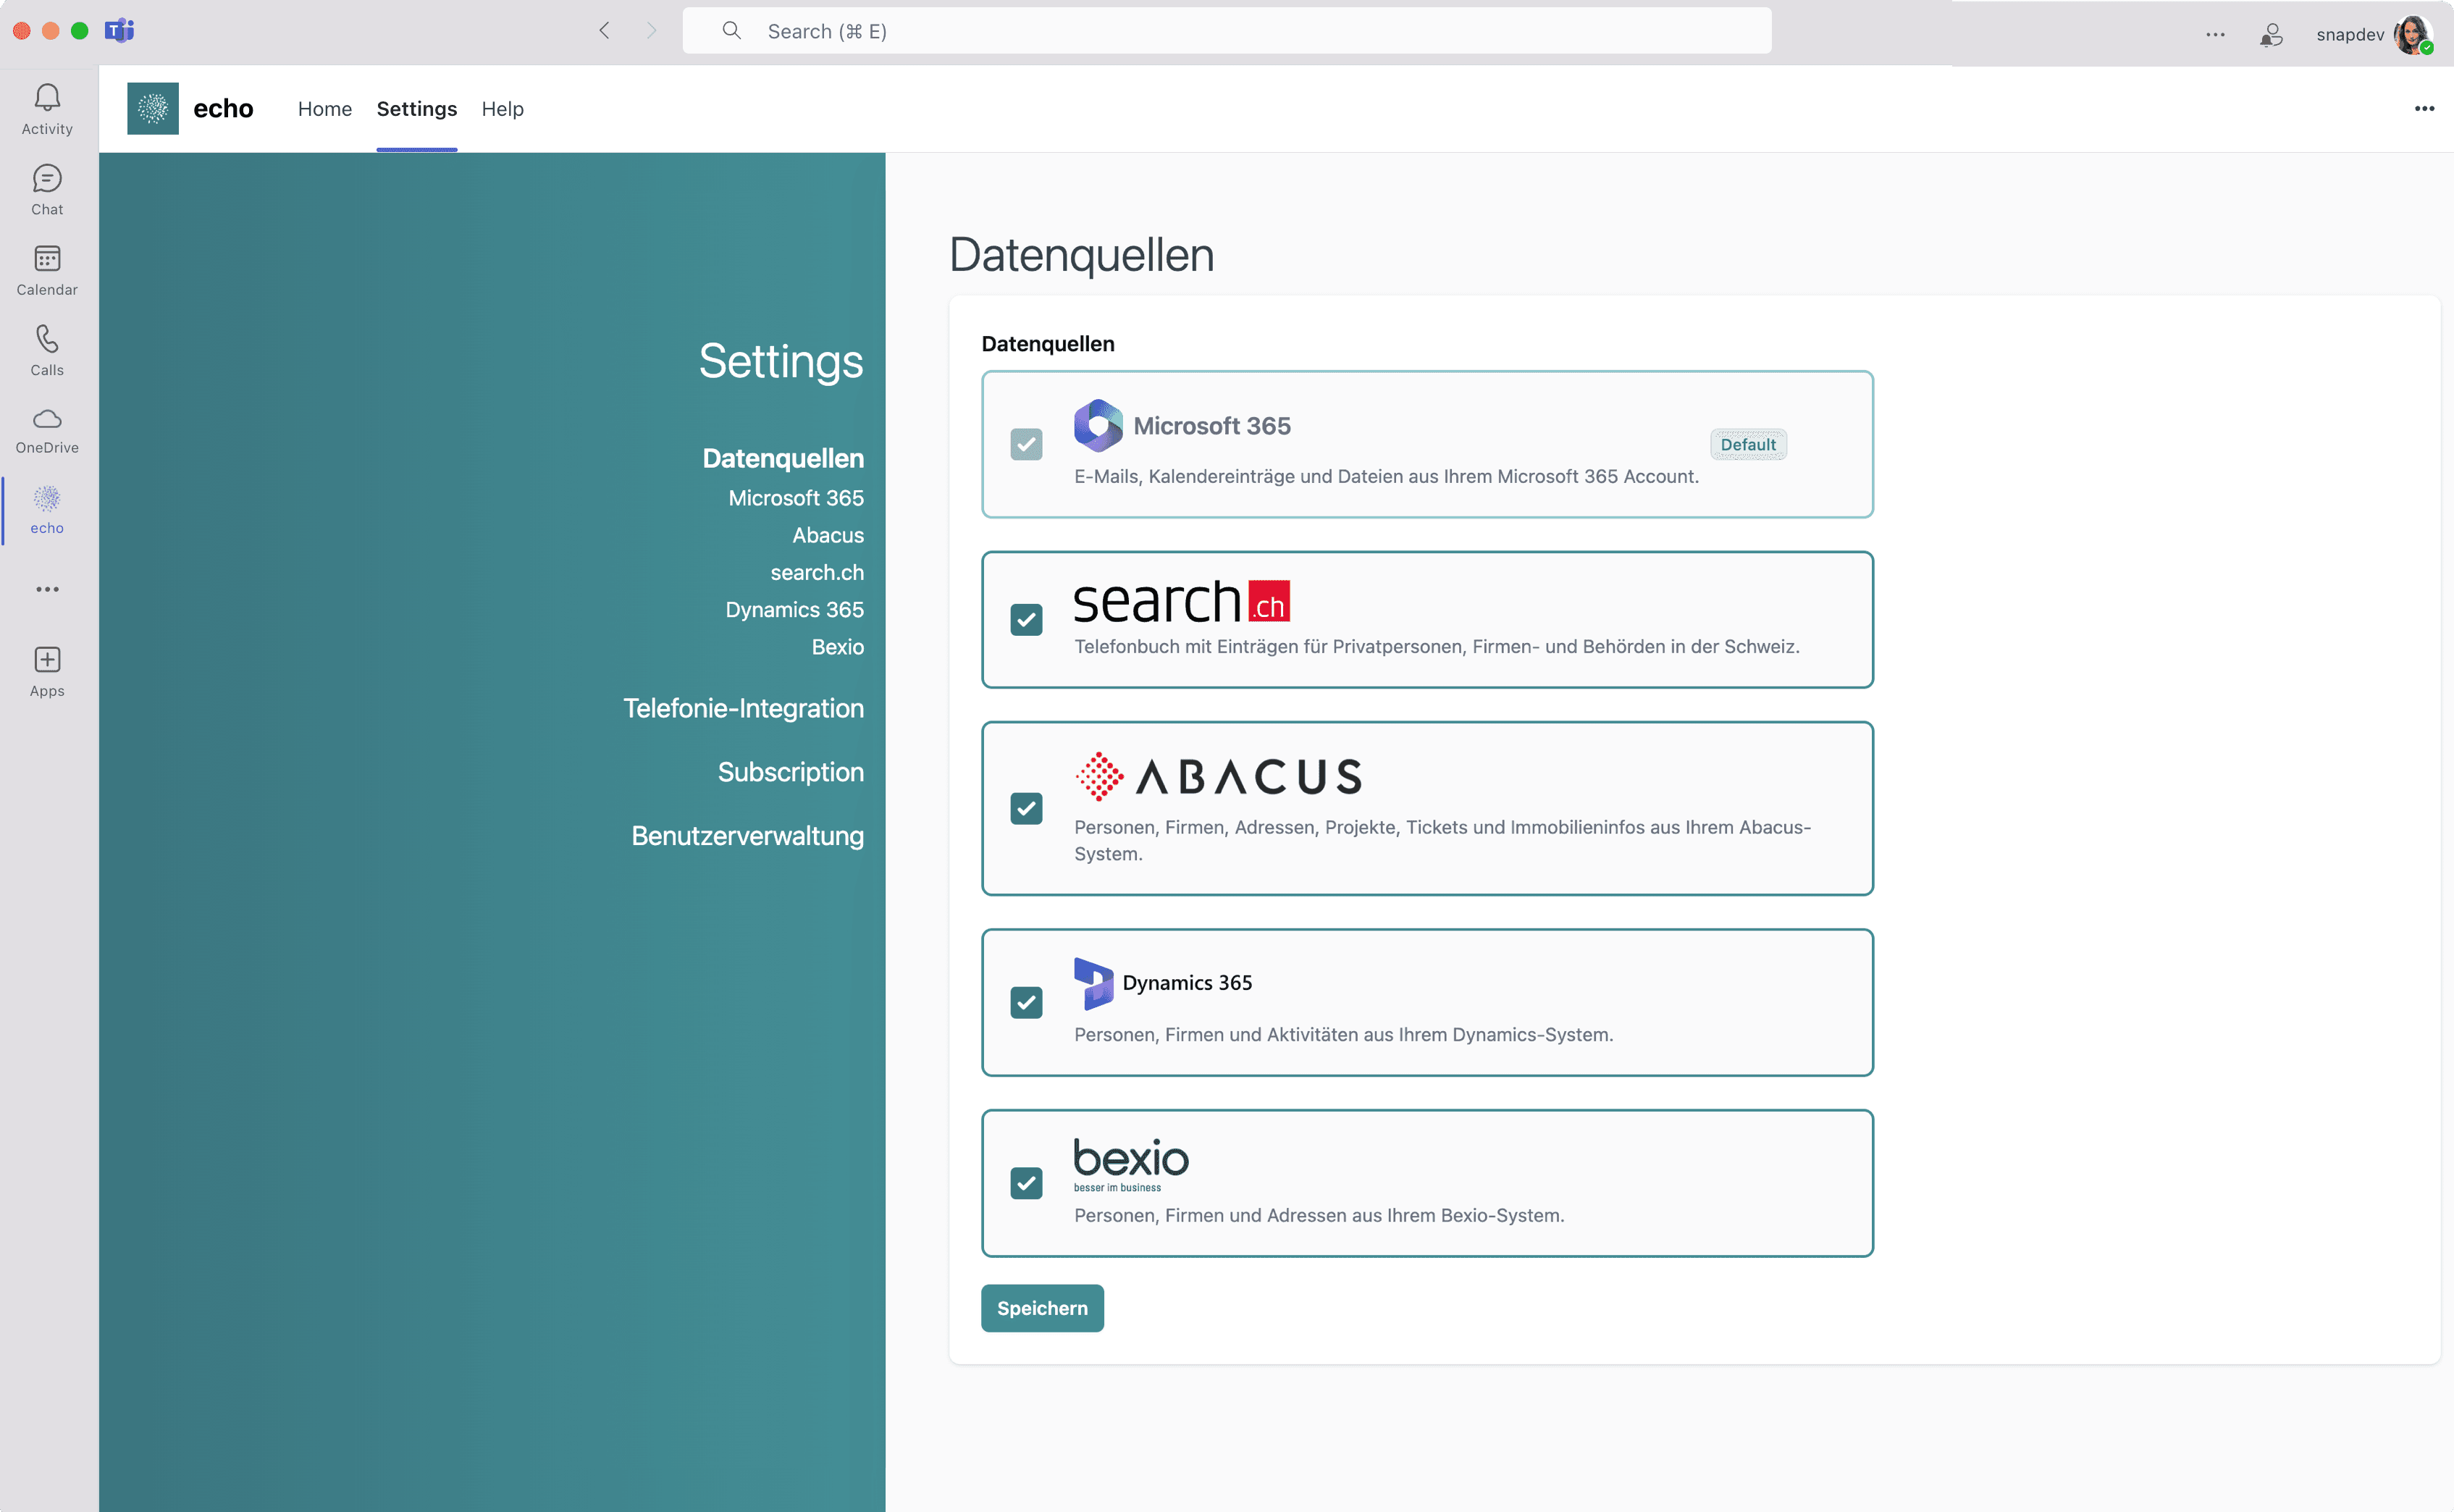Click the Dynamics-System description text

[x=1343, y=1034]
